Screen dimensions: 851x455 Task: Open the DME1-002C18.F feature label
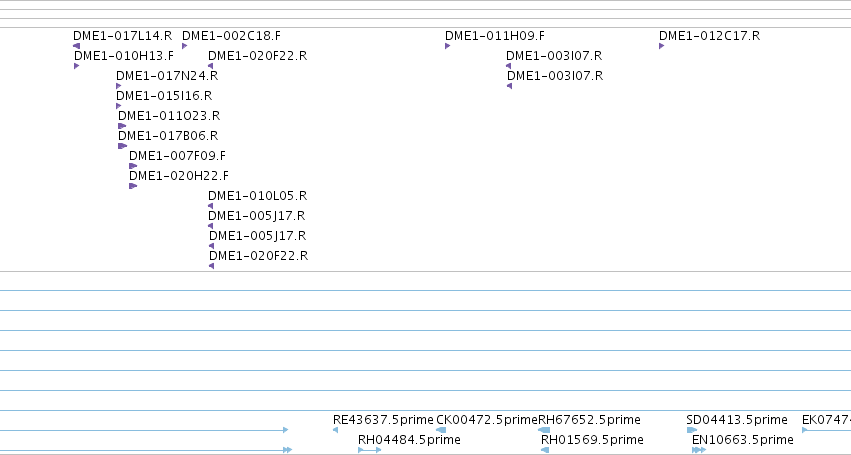(232, 36)
